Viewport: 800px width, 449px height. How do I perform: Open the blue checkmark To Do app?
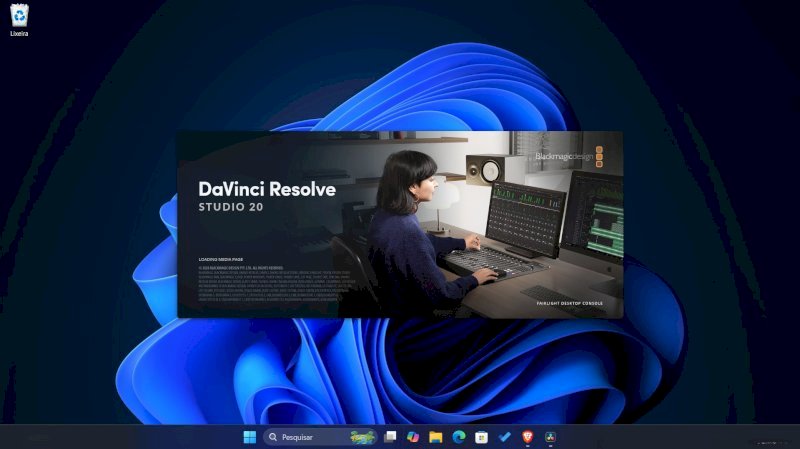504,437
